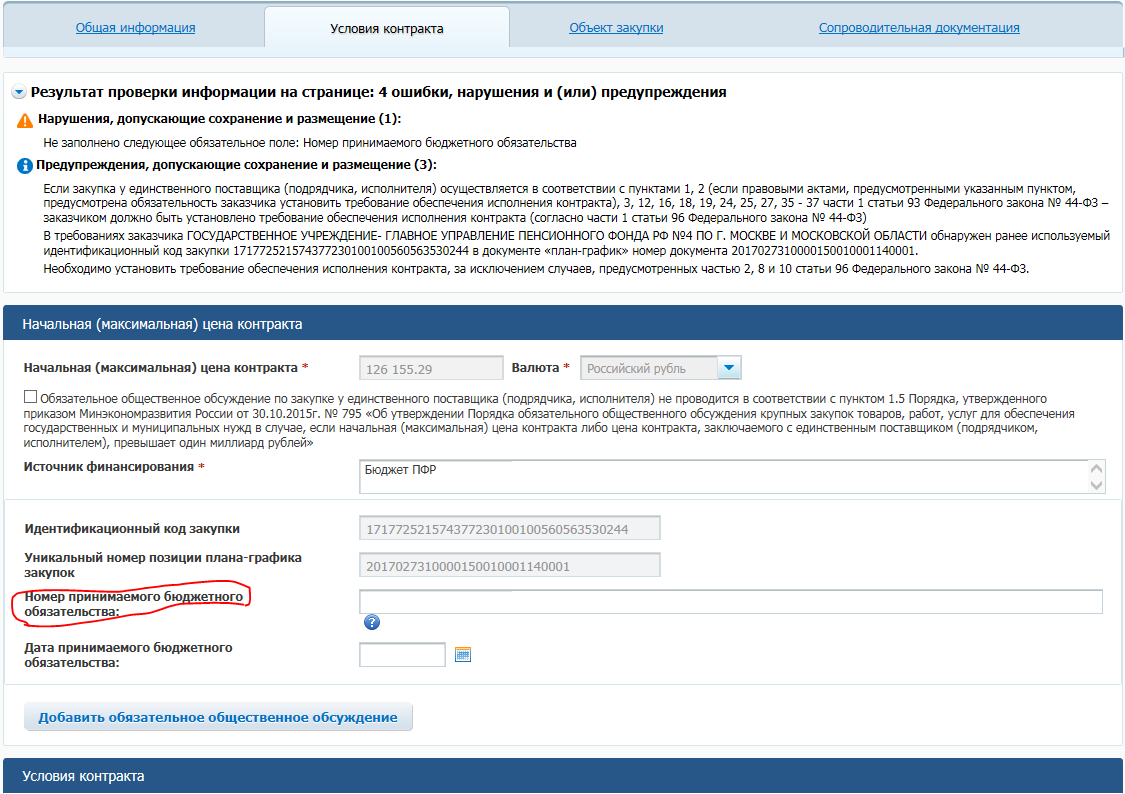The width and height of the screenshot is (1125, 794).
Task: Click the 'Номер принимаемого бюджетного обязательства' input
Action: [x=730, y=601]
